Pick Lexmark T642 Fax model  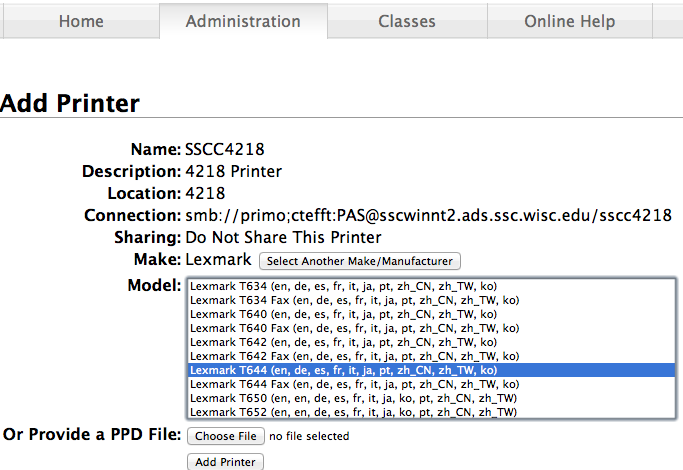click(353, 356)
